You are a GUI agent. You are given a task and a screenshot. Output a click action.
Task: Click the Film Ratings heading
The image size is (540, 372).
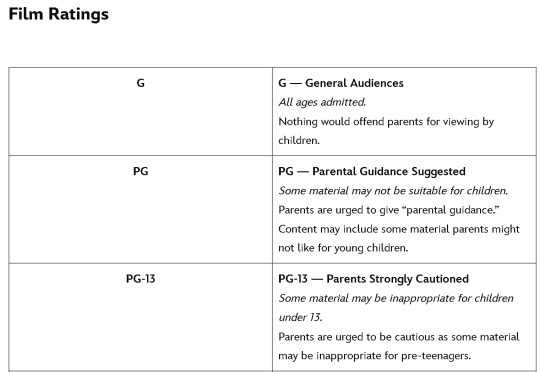click(59, 14)
